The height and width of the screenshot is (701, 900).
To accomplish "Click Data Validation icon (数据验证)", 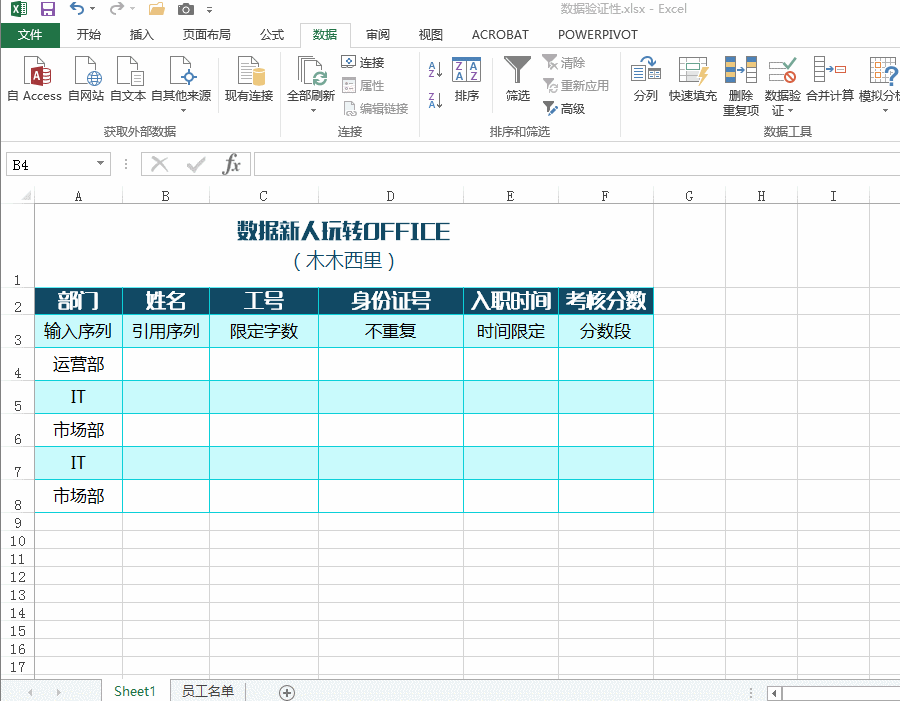I will point(782,70).
